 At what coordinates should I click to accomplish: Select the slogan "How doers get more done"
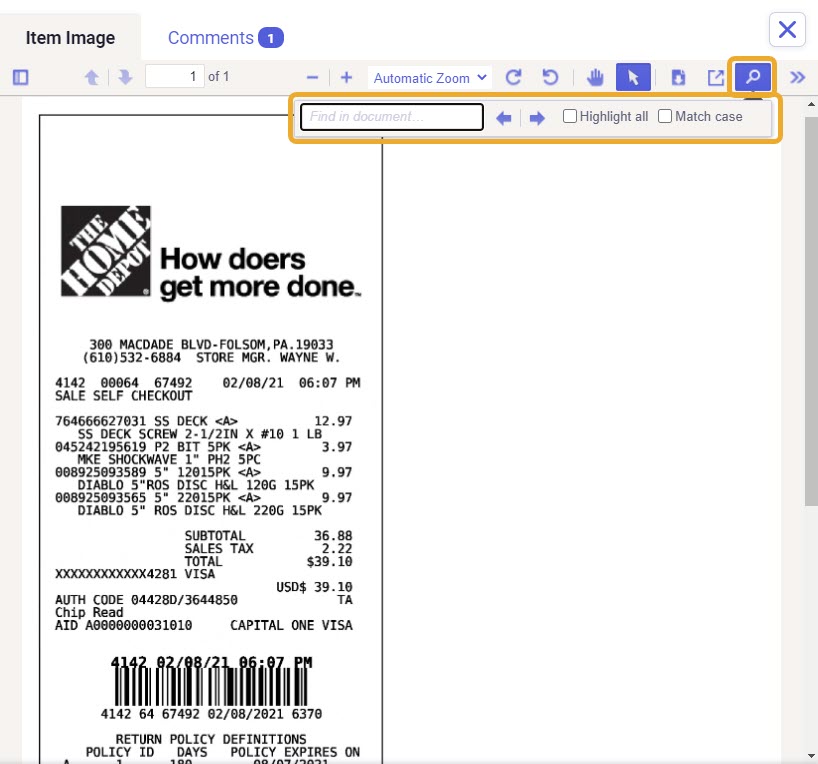click(x=260, y=273)
